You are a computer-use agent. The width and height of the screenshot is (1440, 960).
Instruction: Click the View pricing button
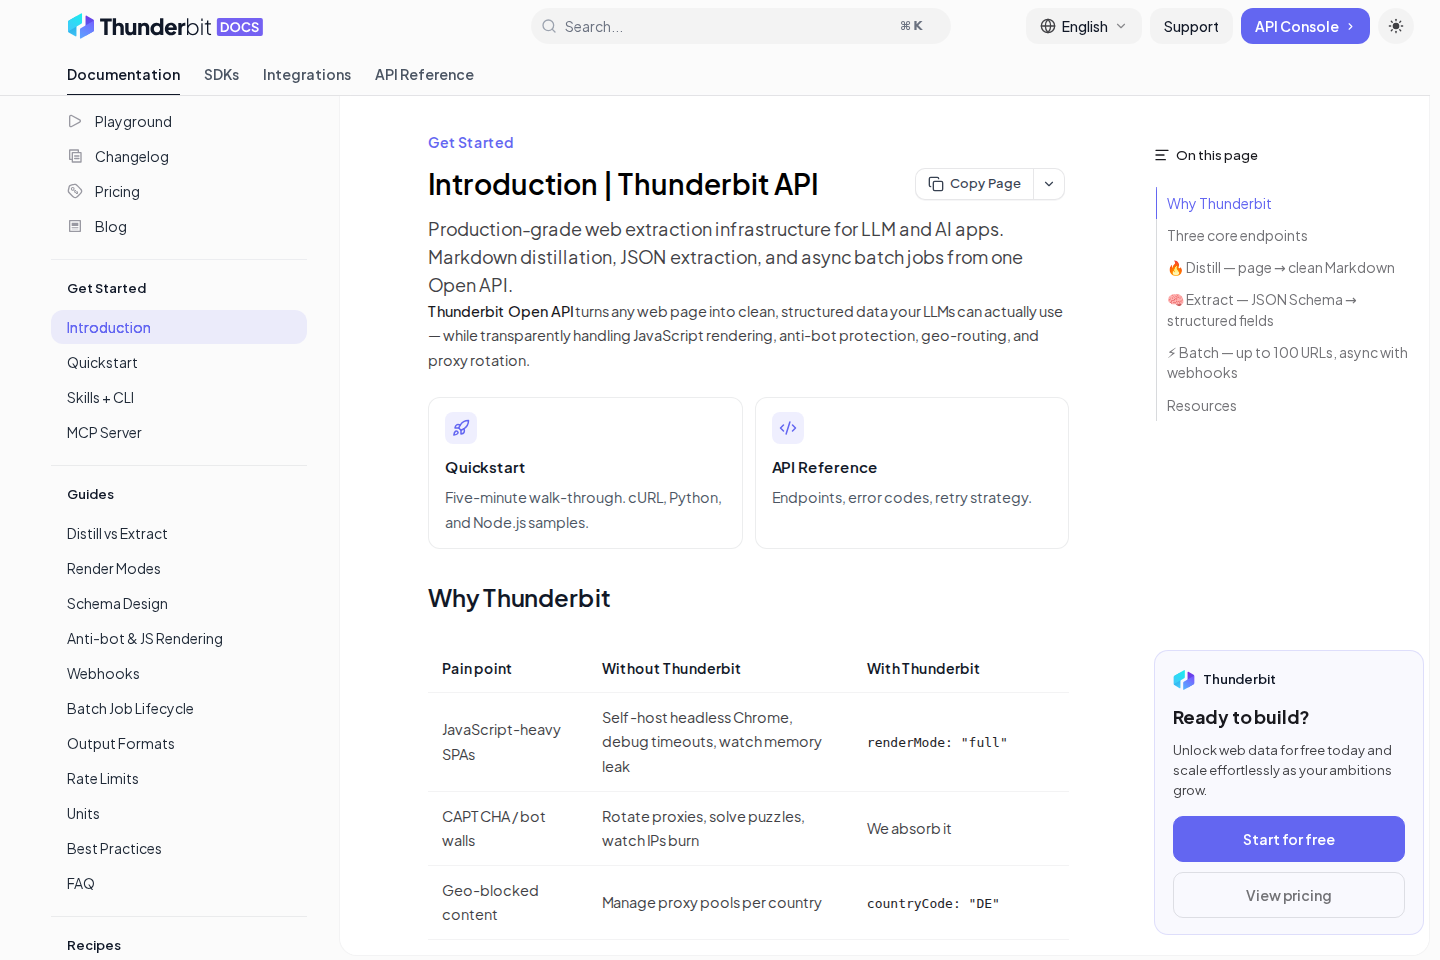1289,895
